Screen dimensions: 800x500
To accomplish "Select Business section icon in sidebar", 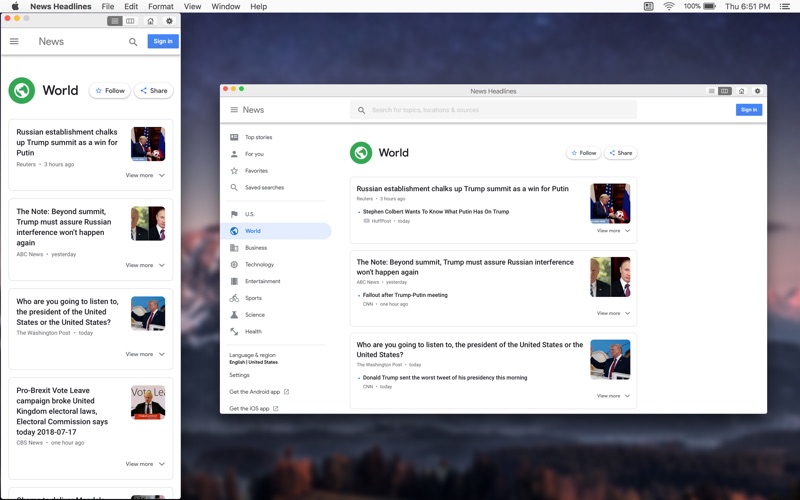I will click(x=234, y=247).
